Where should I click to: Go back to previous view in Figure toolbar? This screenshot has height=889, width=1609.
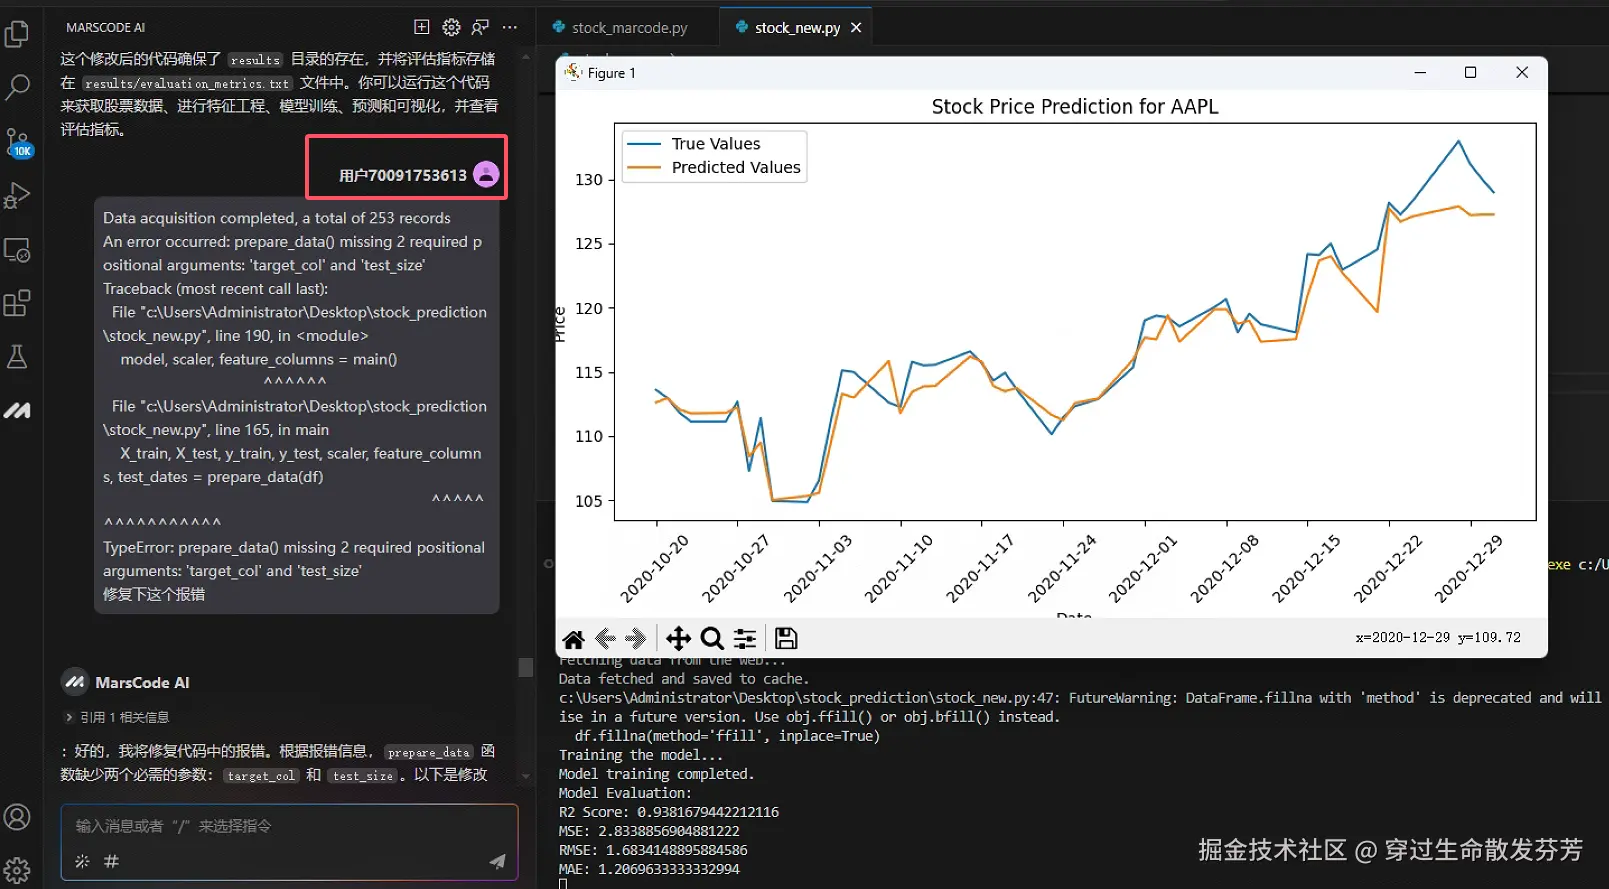point(605,638)
